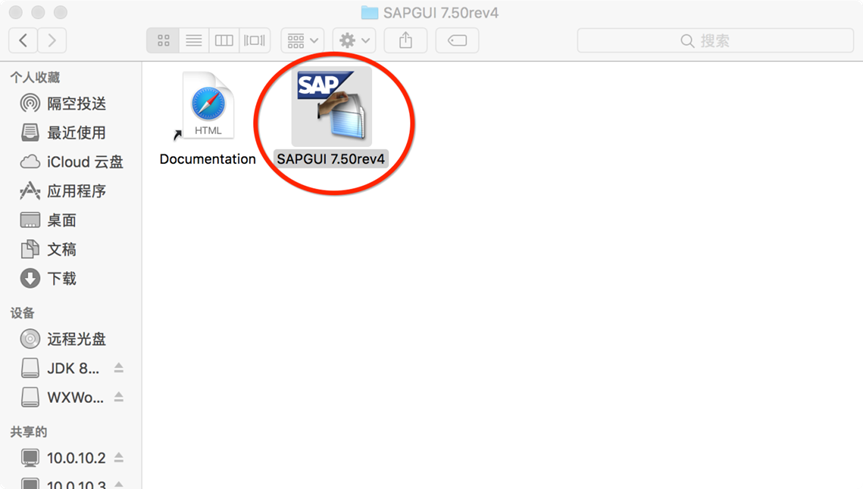Screen dimensions: 863x489
Task: Click the Edit Tags button
Action: (457, 40)
